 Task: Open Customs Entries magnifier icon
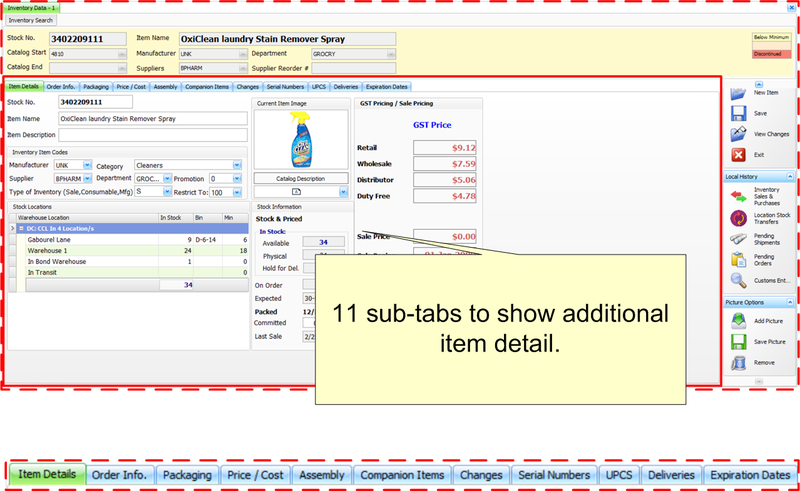click(738, 280)
